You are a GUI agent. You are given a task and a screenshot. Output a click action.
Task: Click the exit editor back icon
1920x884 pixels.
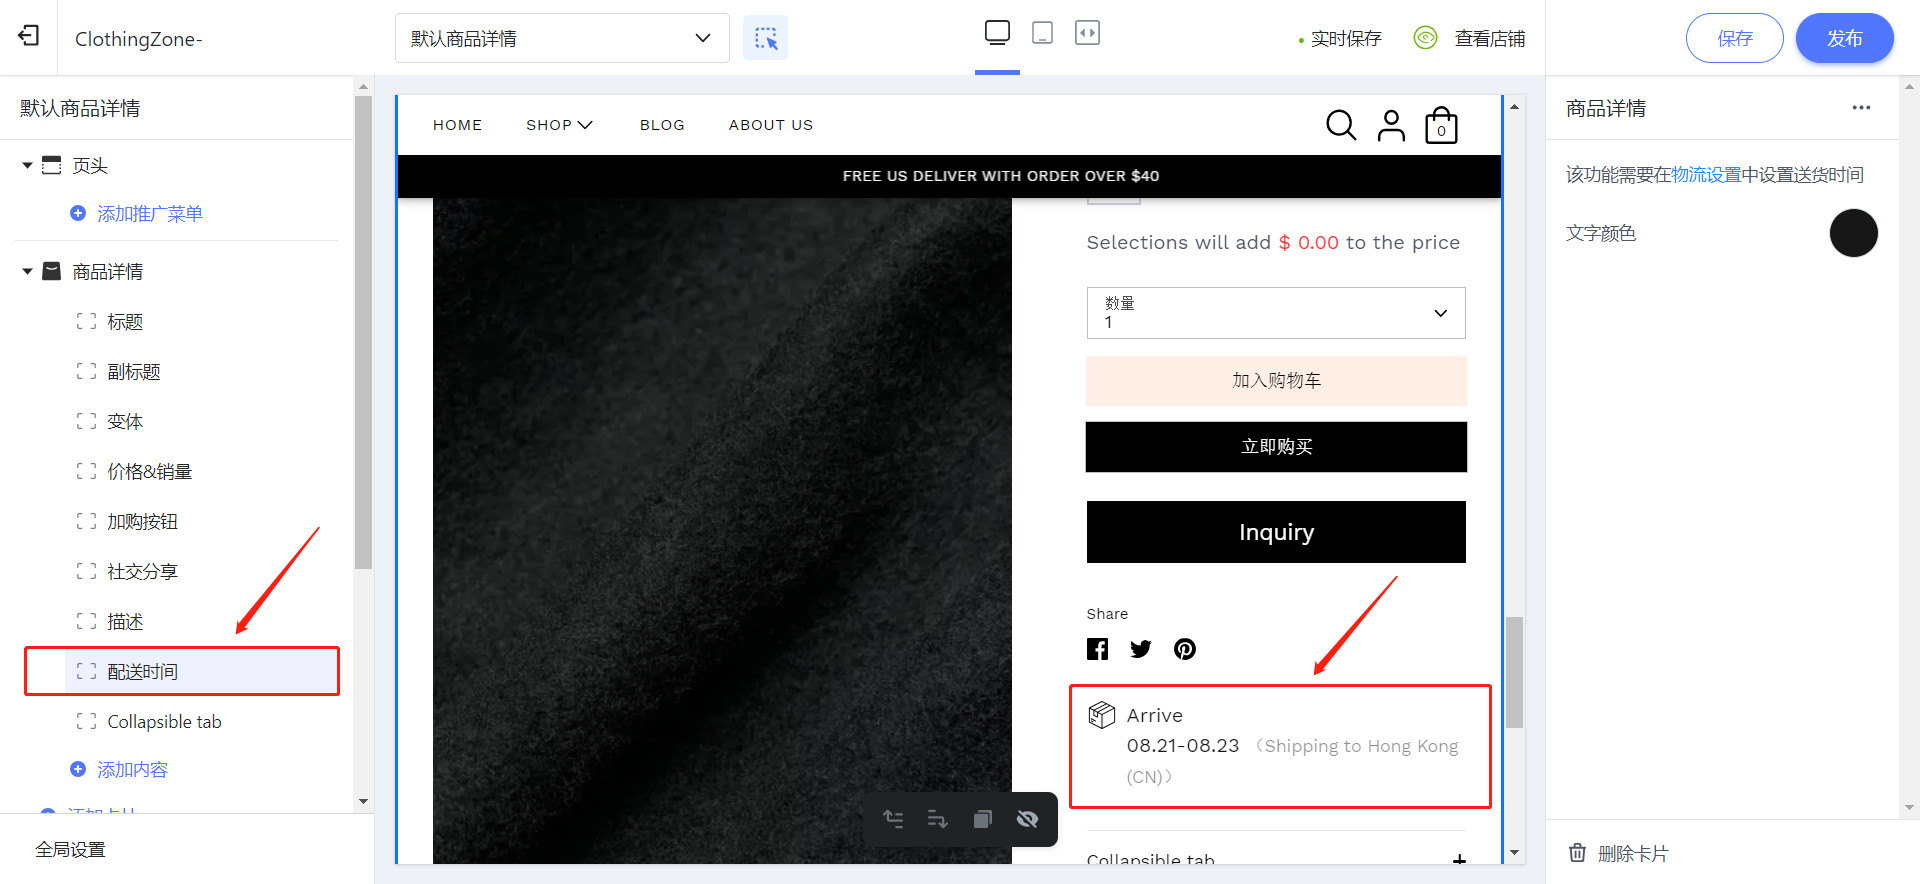click(29, 36)
